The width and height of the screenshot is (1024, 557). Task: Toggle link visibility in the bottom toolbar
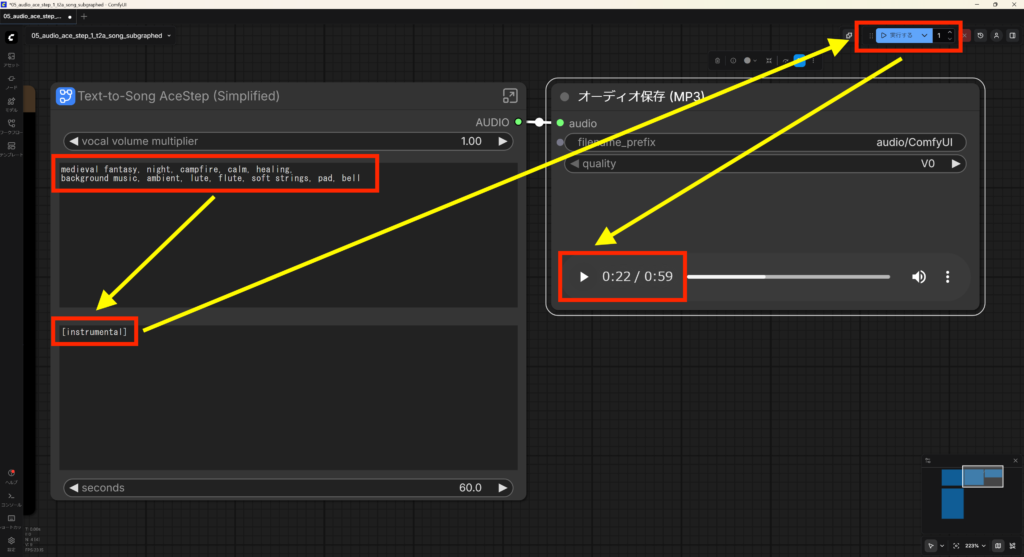click(1012, 546)
